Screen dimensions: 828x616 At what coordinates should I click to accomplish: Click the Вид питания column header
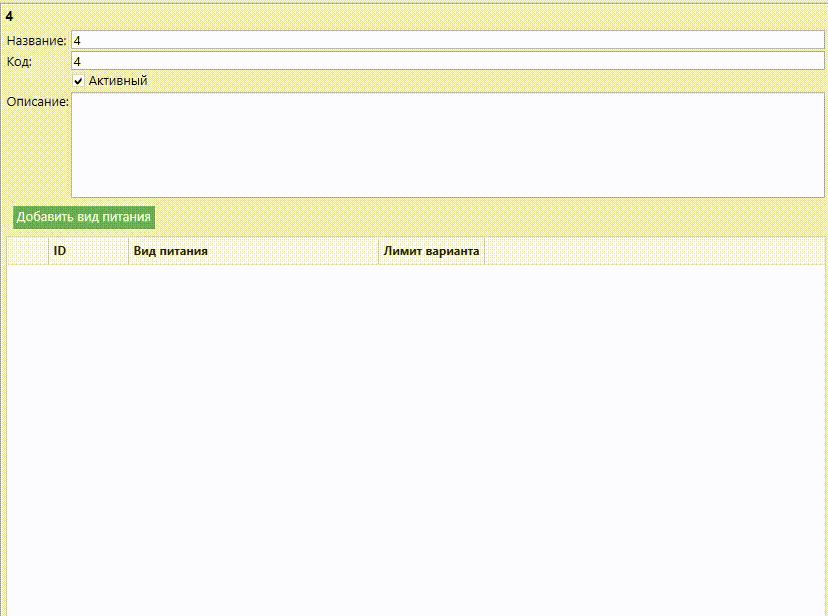[x=253, y=252]
